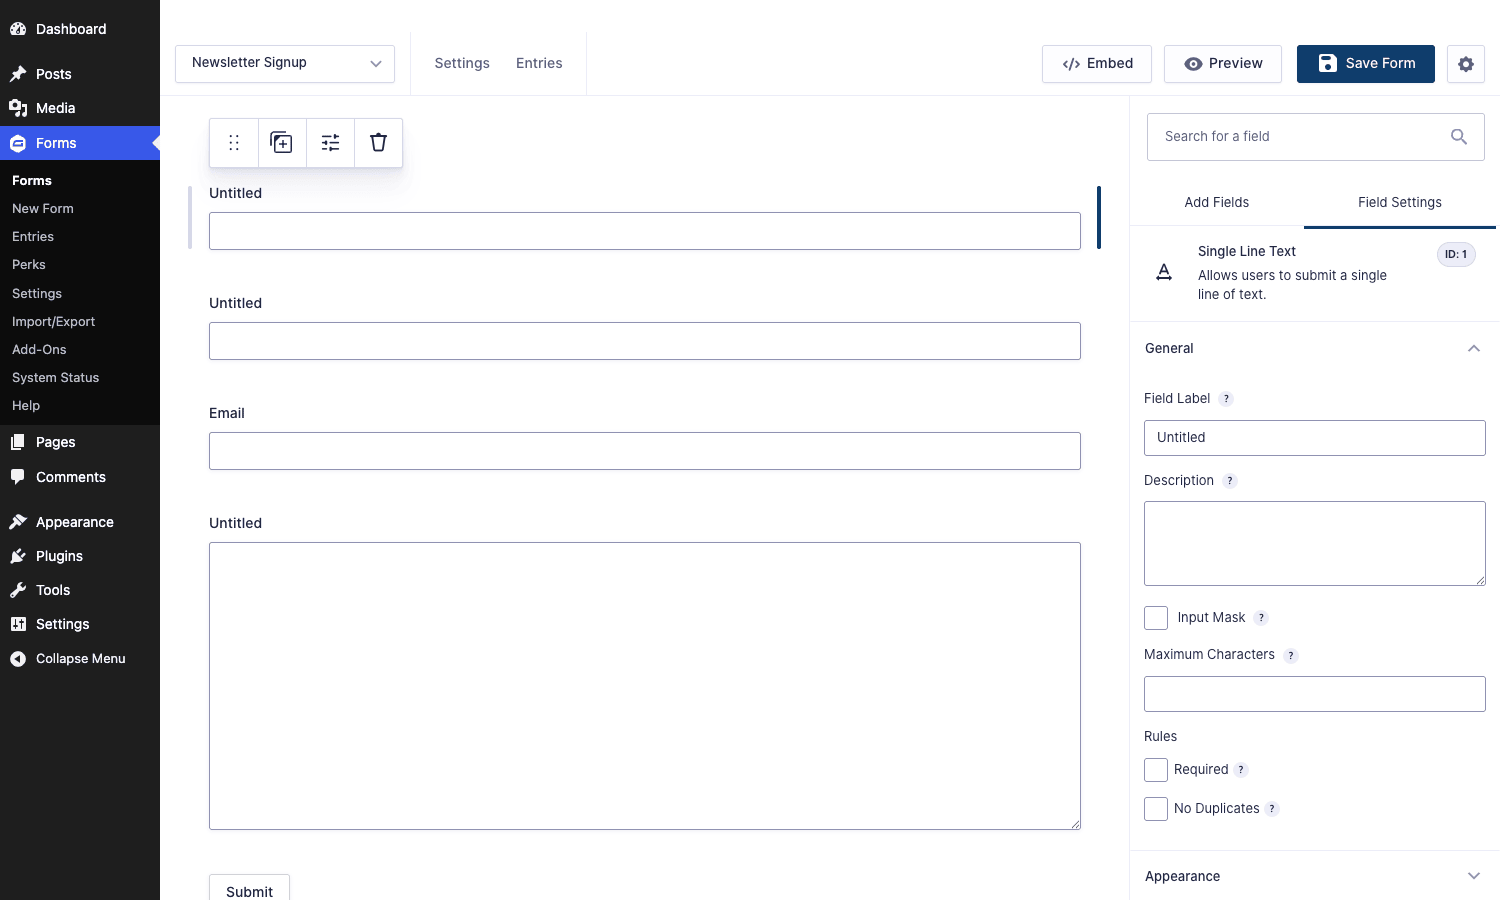This screenshot has width=1500, height=900.
Task: Click the Rules heading text
Action: pos(1160,737)
